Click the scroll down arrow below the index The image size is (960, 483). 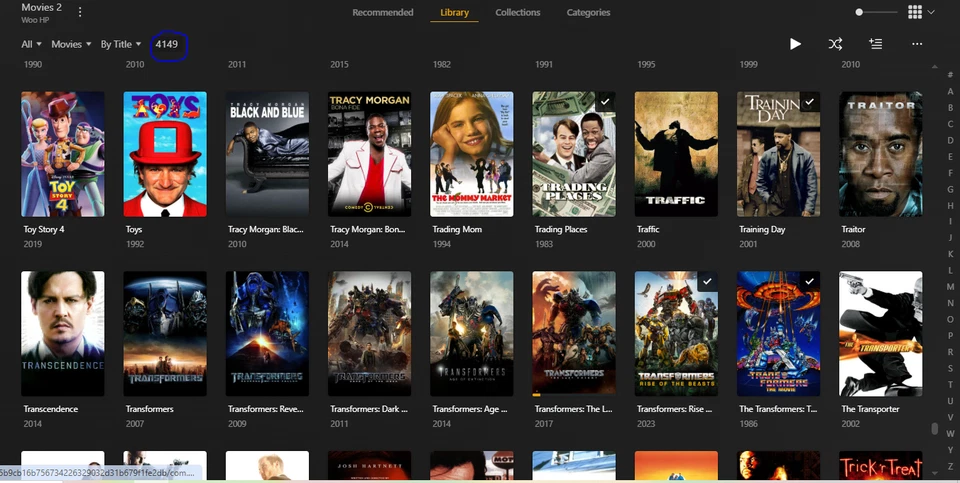coord(934,473)
